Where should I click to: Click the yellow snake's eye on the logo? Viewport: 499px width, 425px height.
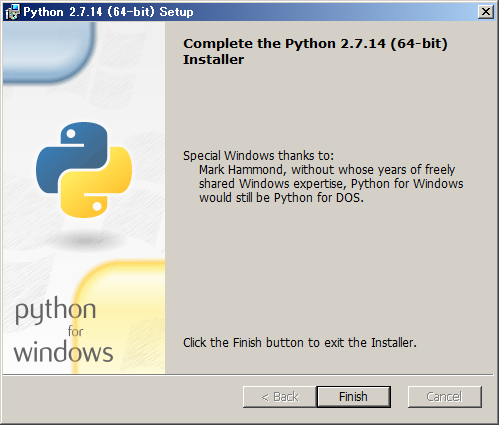coord(97,207)
